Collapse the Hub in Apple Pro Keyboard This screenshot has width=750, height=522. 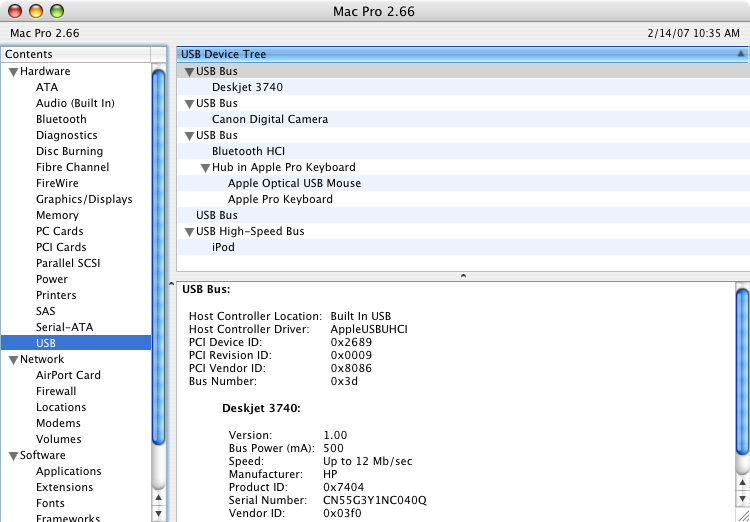(x=206, y=168)
